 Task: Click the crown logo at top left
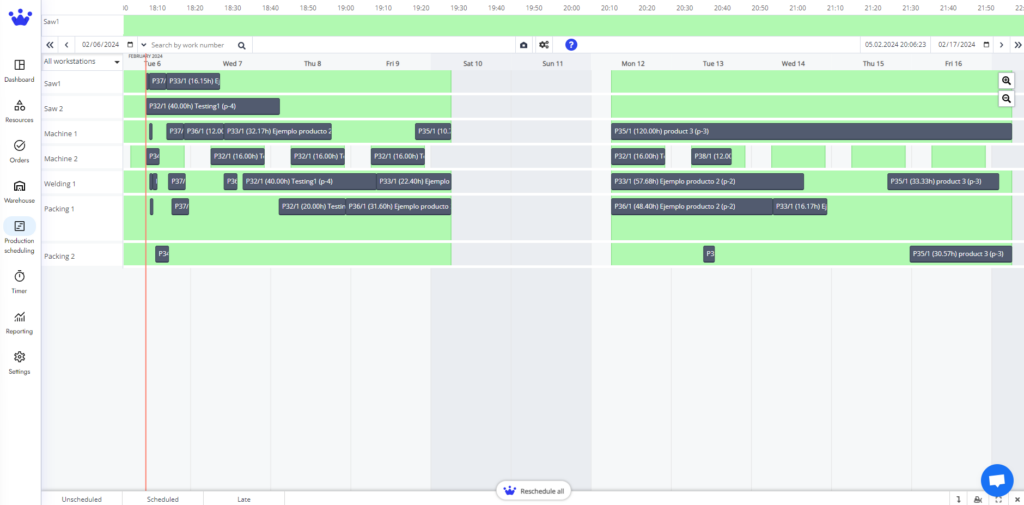click(x=20, y=16)
